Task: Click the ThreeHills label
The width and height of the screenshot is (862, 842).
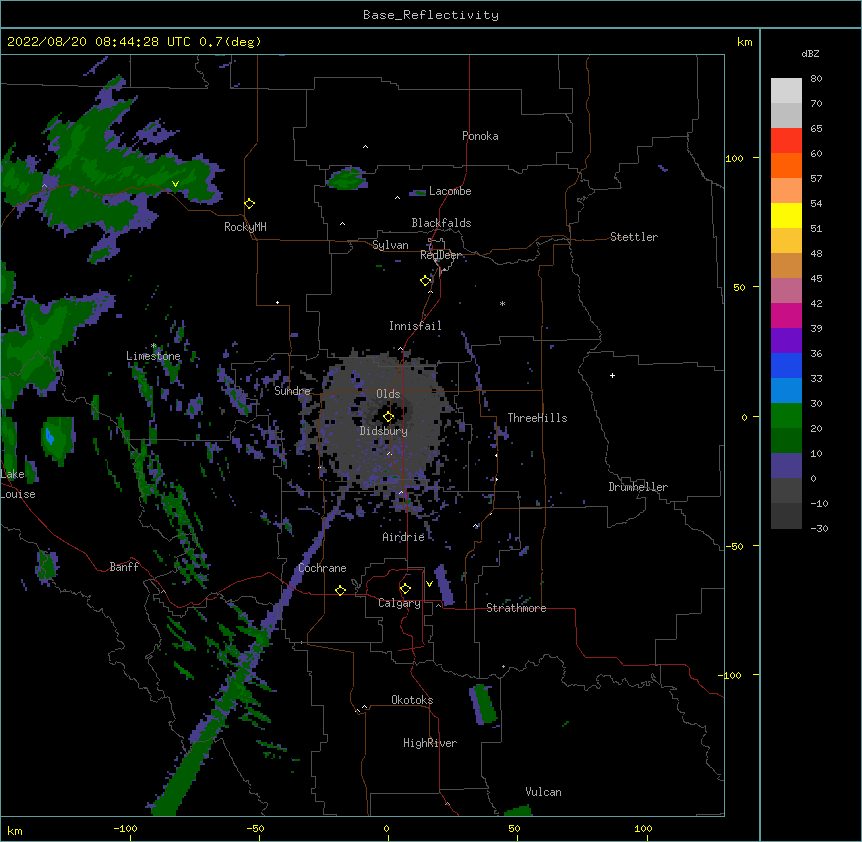Action: 537,418
